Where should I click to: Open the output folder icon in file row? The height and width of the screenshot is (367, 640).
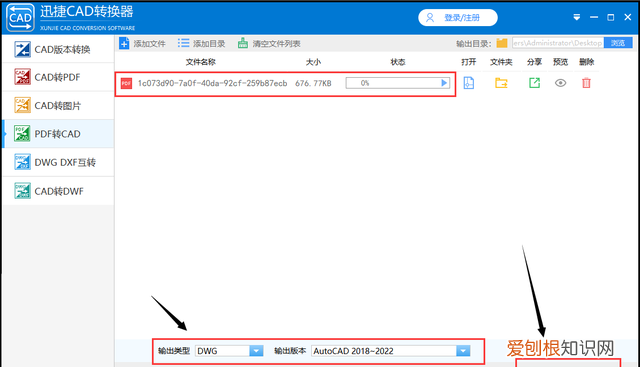point(501,83)
